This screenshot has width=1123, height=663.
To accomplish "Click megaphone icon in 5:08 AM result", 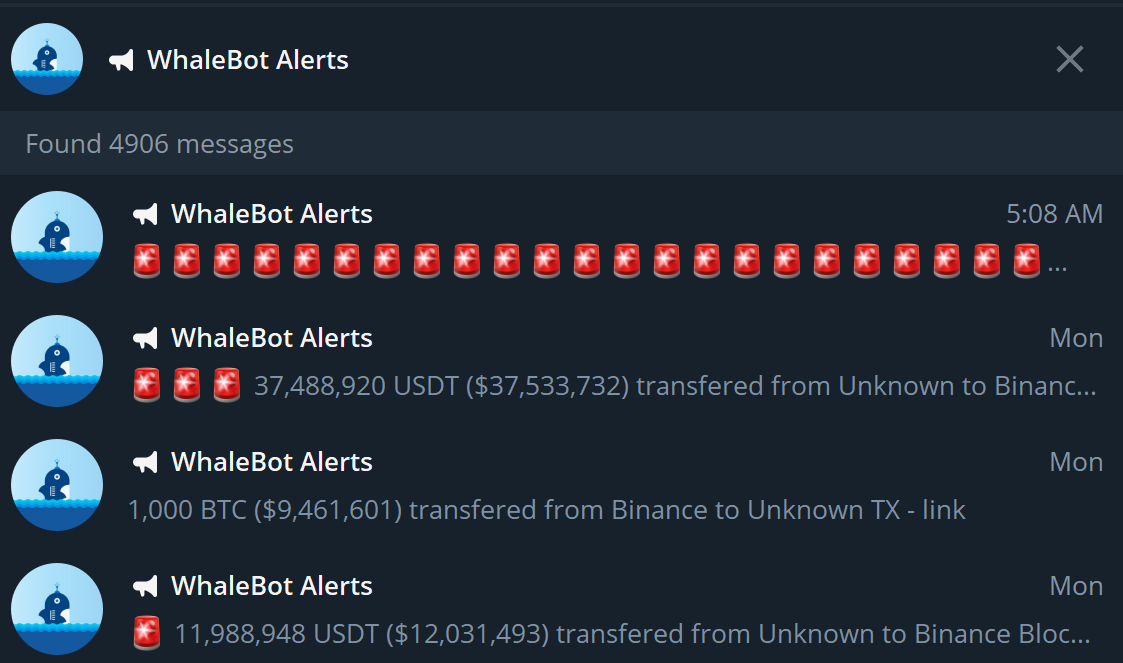I will tap(146, 214).
